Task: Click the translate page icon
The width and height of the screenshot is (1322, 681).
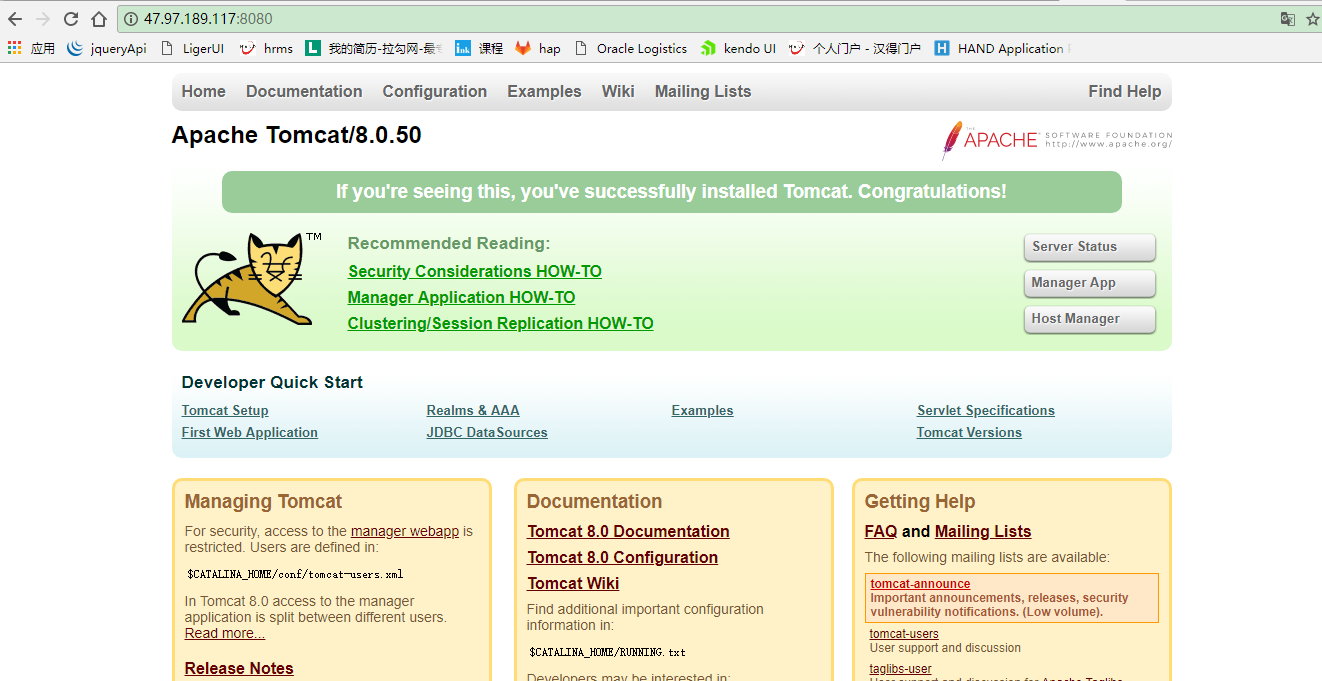Action: click(1288, 19)
